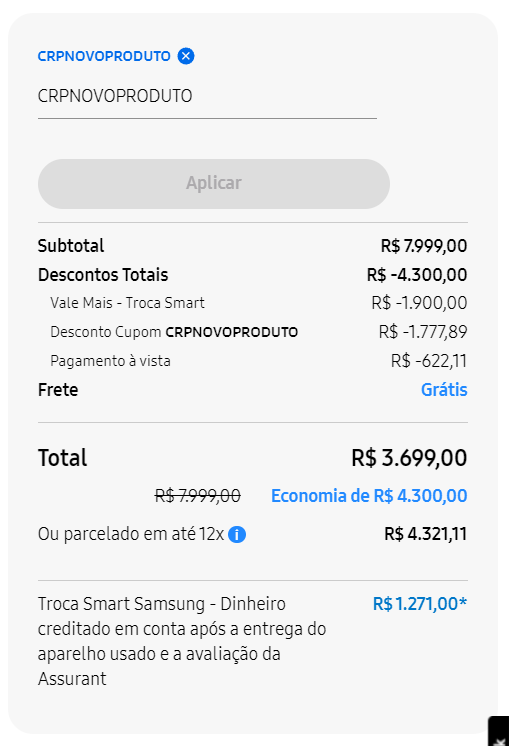
Task: Click the Descontos Totais amount
Action: pyautogui.click(x=417, y=275)
